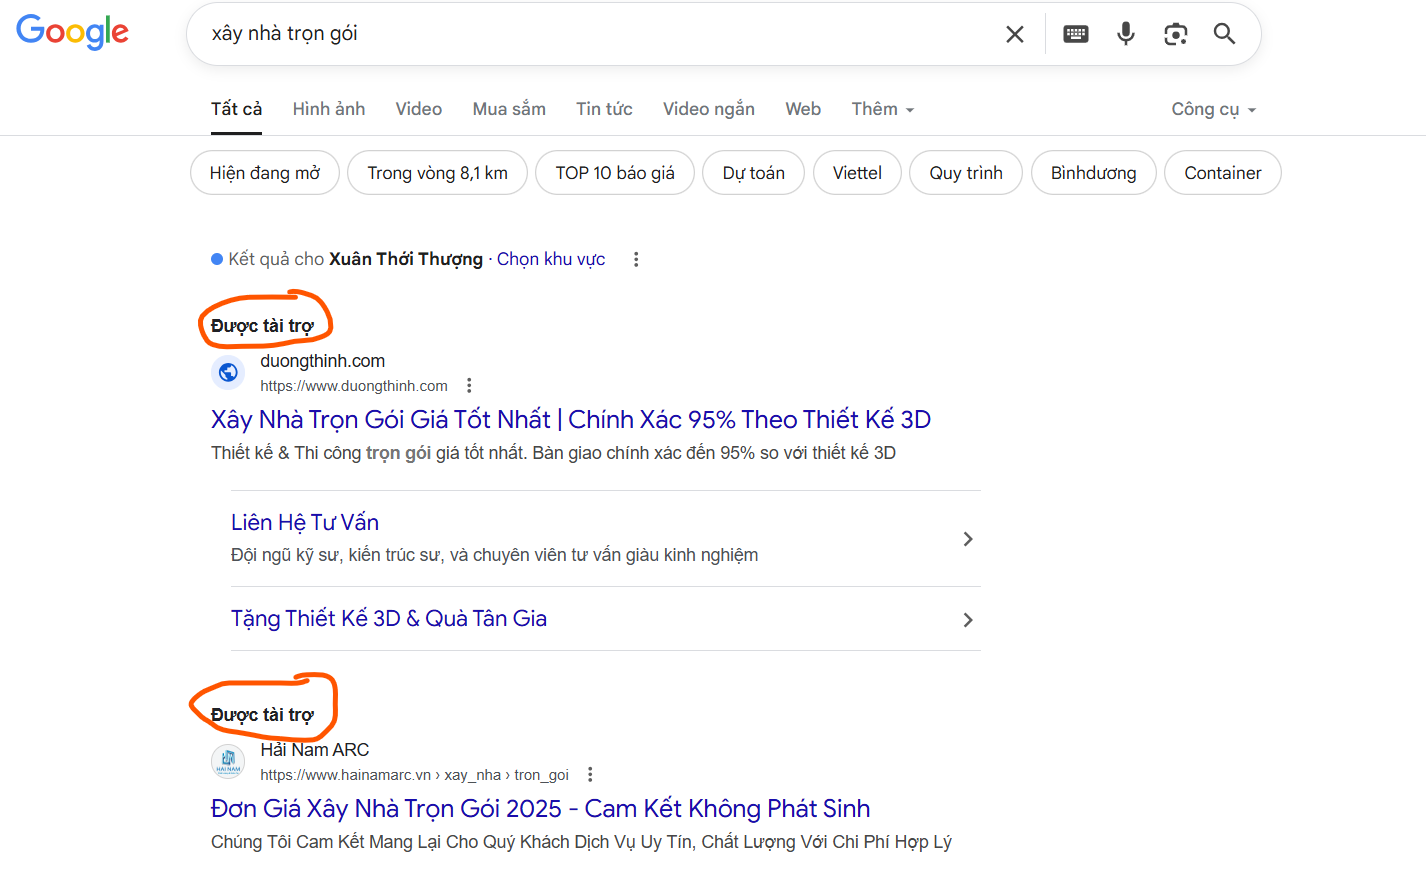Screen dimensions: 1426x872
Task: Select the Container suggestion chip
Action: [1223, 173]
